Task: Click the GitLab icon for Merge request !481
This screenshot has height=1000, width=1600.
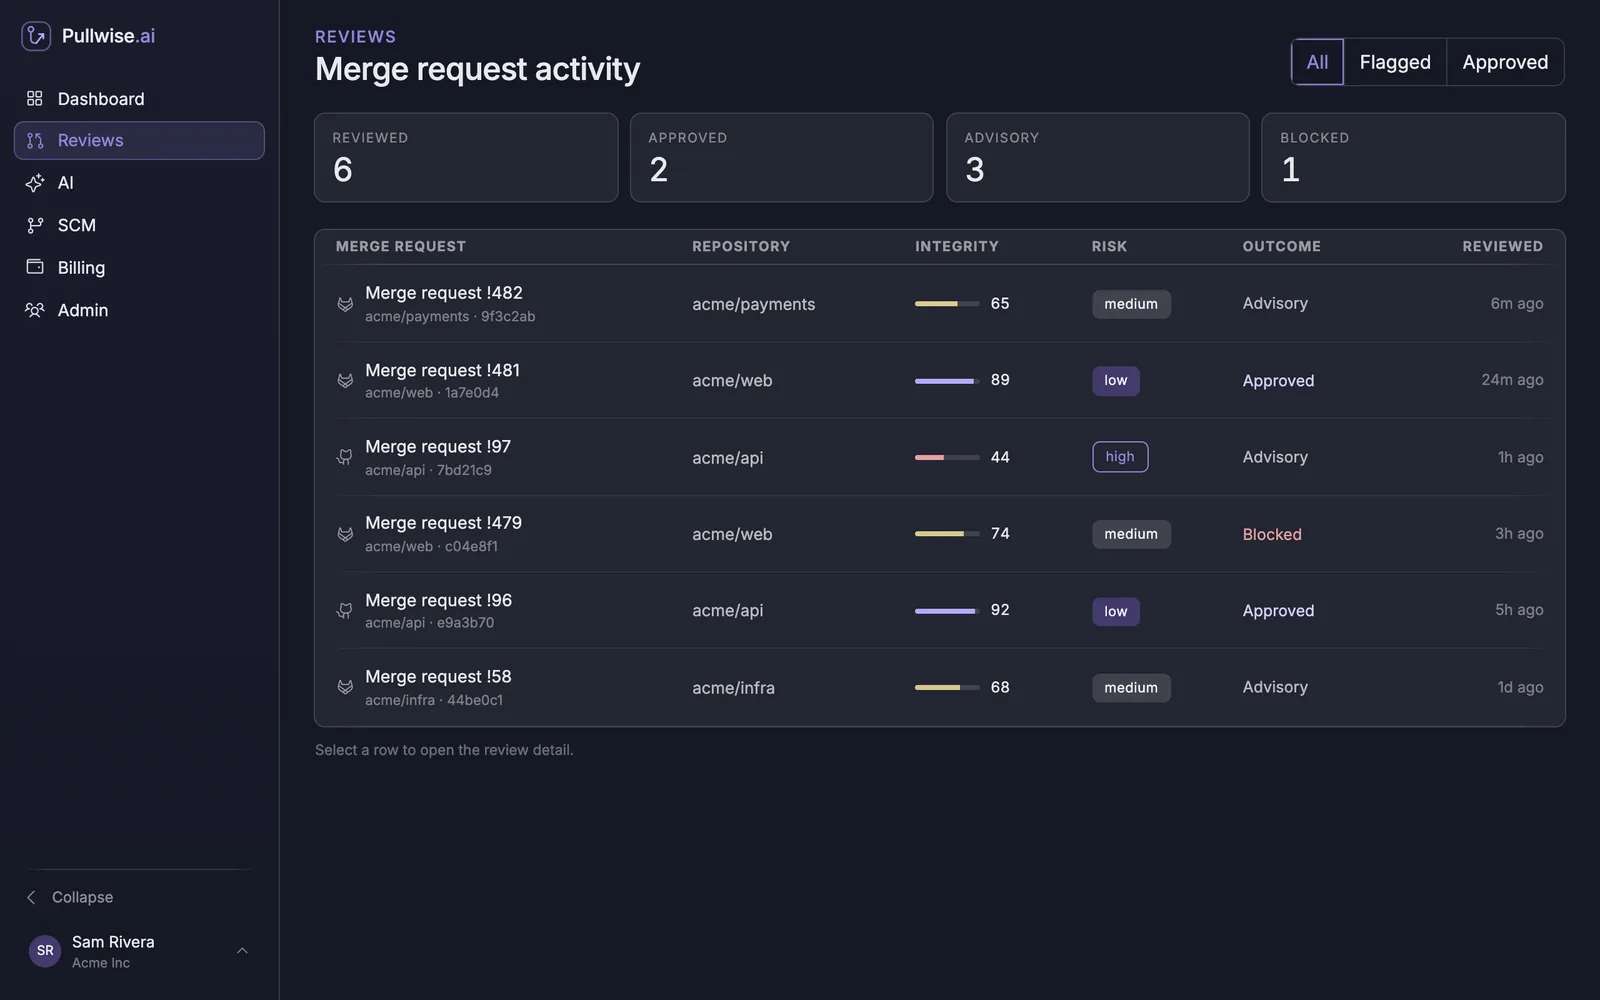Action: coord(345,381)
